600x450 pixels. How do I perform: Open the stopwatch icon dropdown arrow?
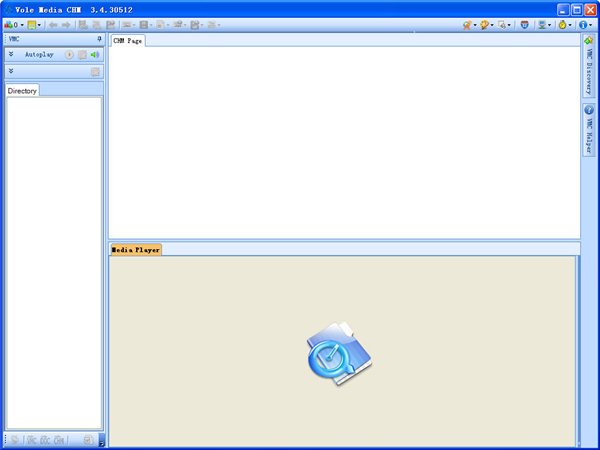(570, 25)
